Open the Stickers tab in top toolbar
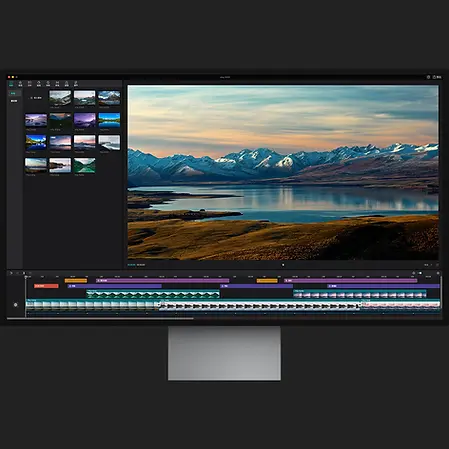The height and width of the screenshot is (449, 449). [39, 83]
